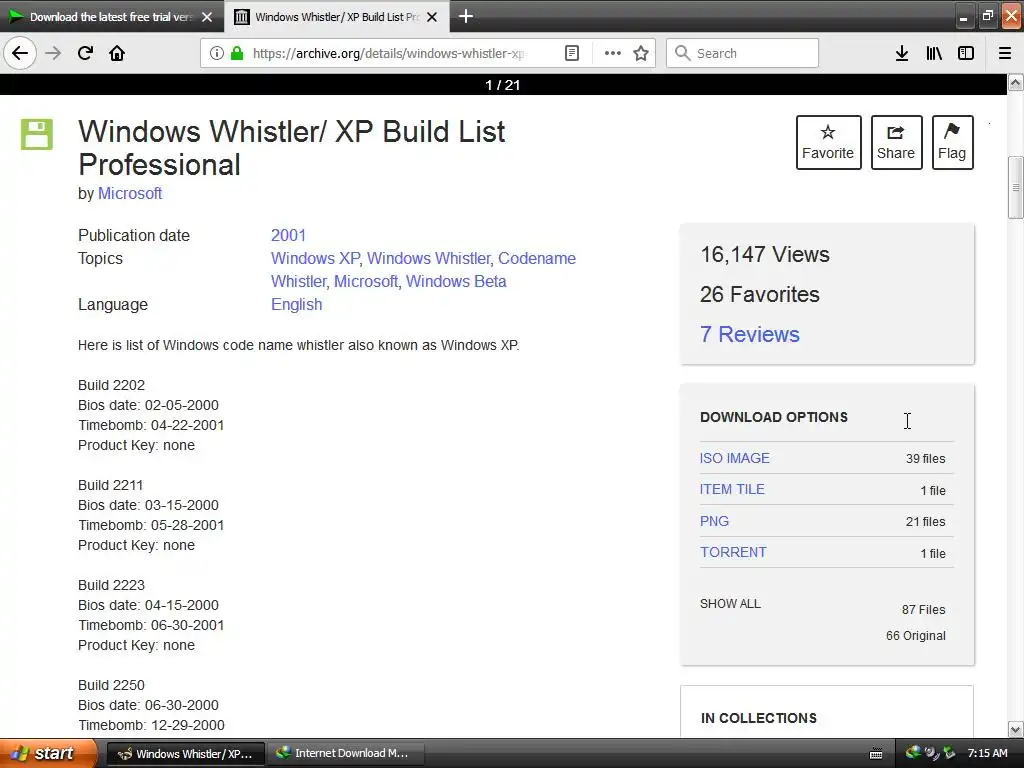Click SHOW ALL download files
The image size is (1024, 768).
730,603
